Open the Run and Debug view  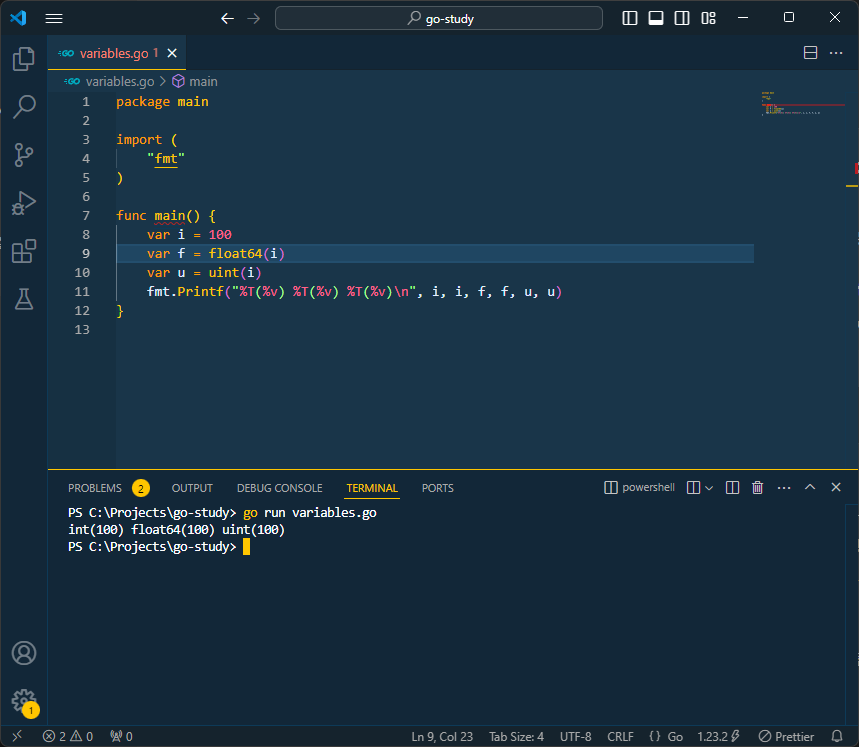(24, 203)
